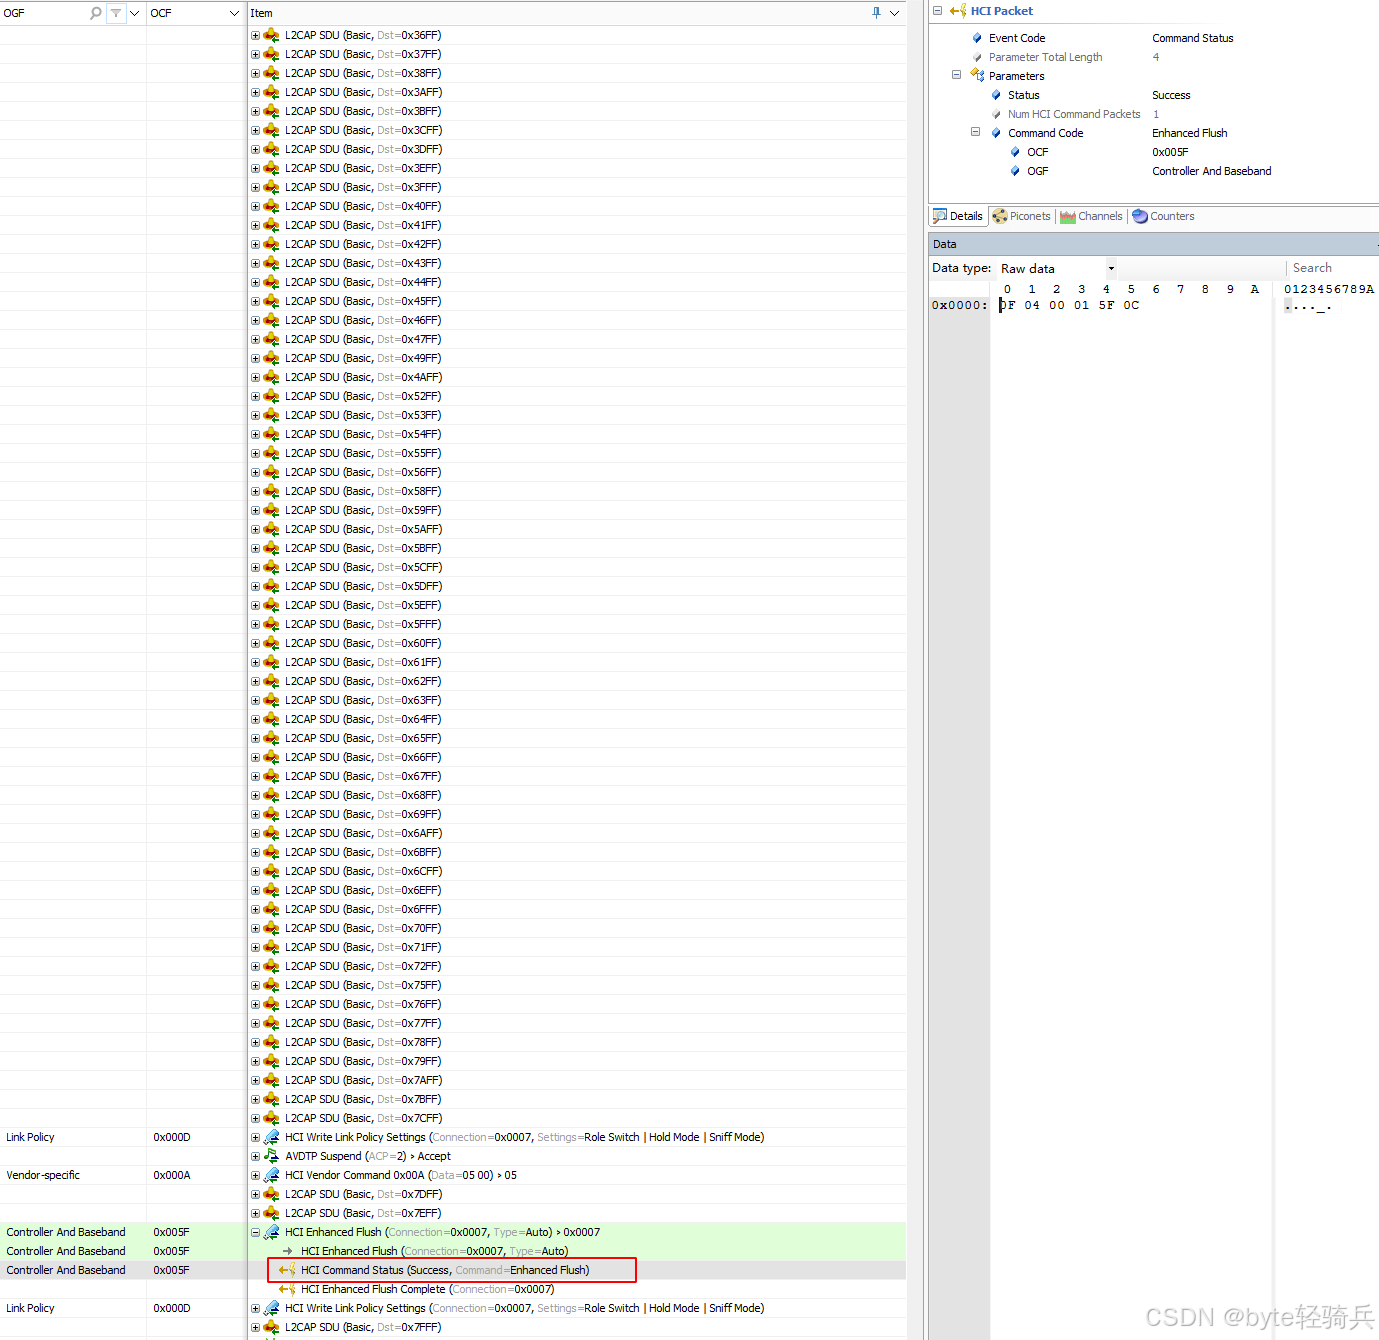Switch to the Piconets tab
The width and height of the screenshot is (1379, 1340).
point(1022,216)
